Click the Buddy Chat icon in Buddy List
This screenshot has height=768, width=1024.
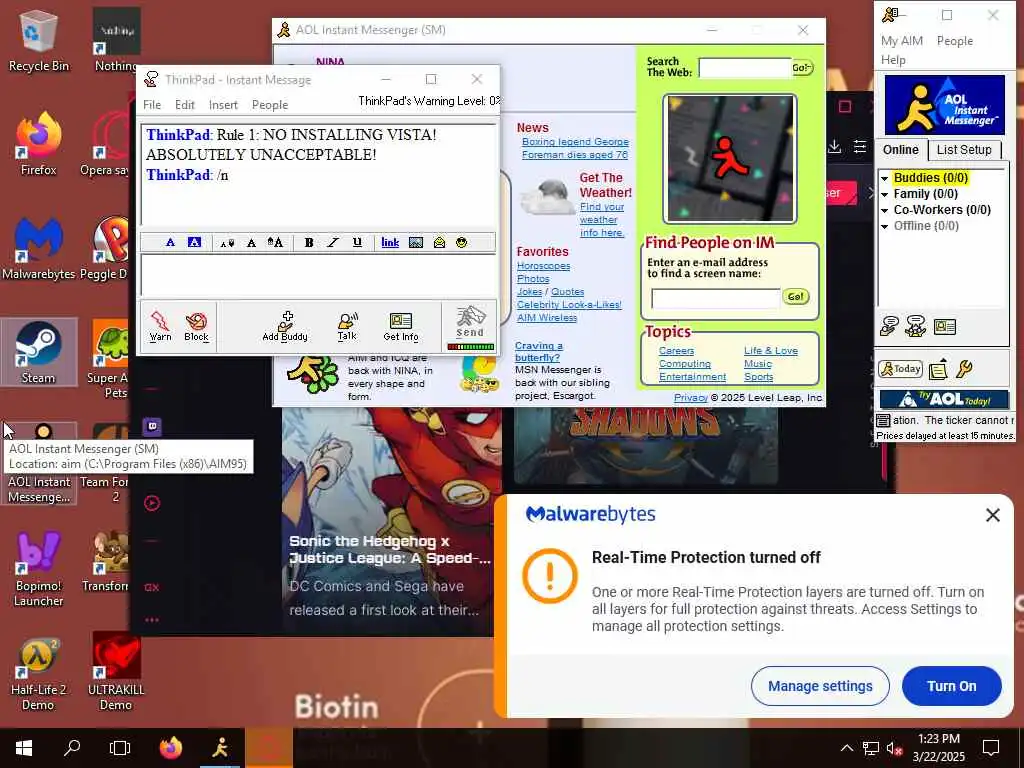[916, 325]
